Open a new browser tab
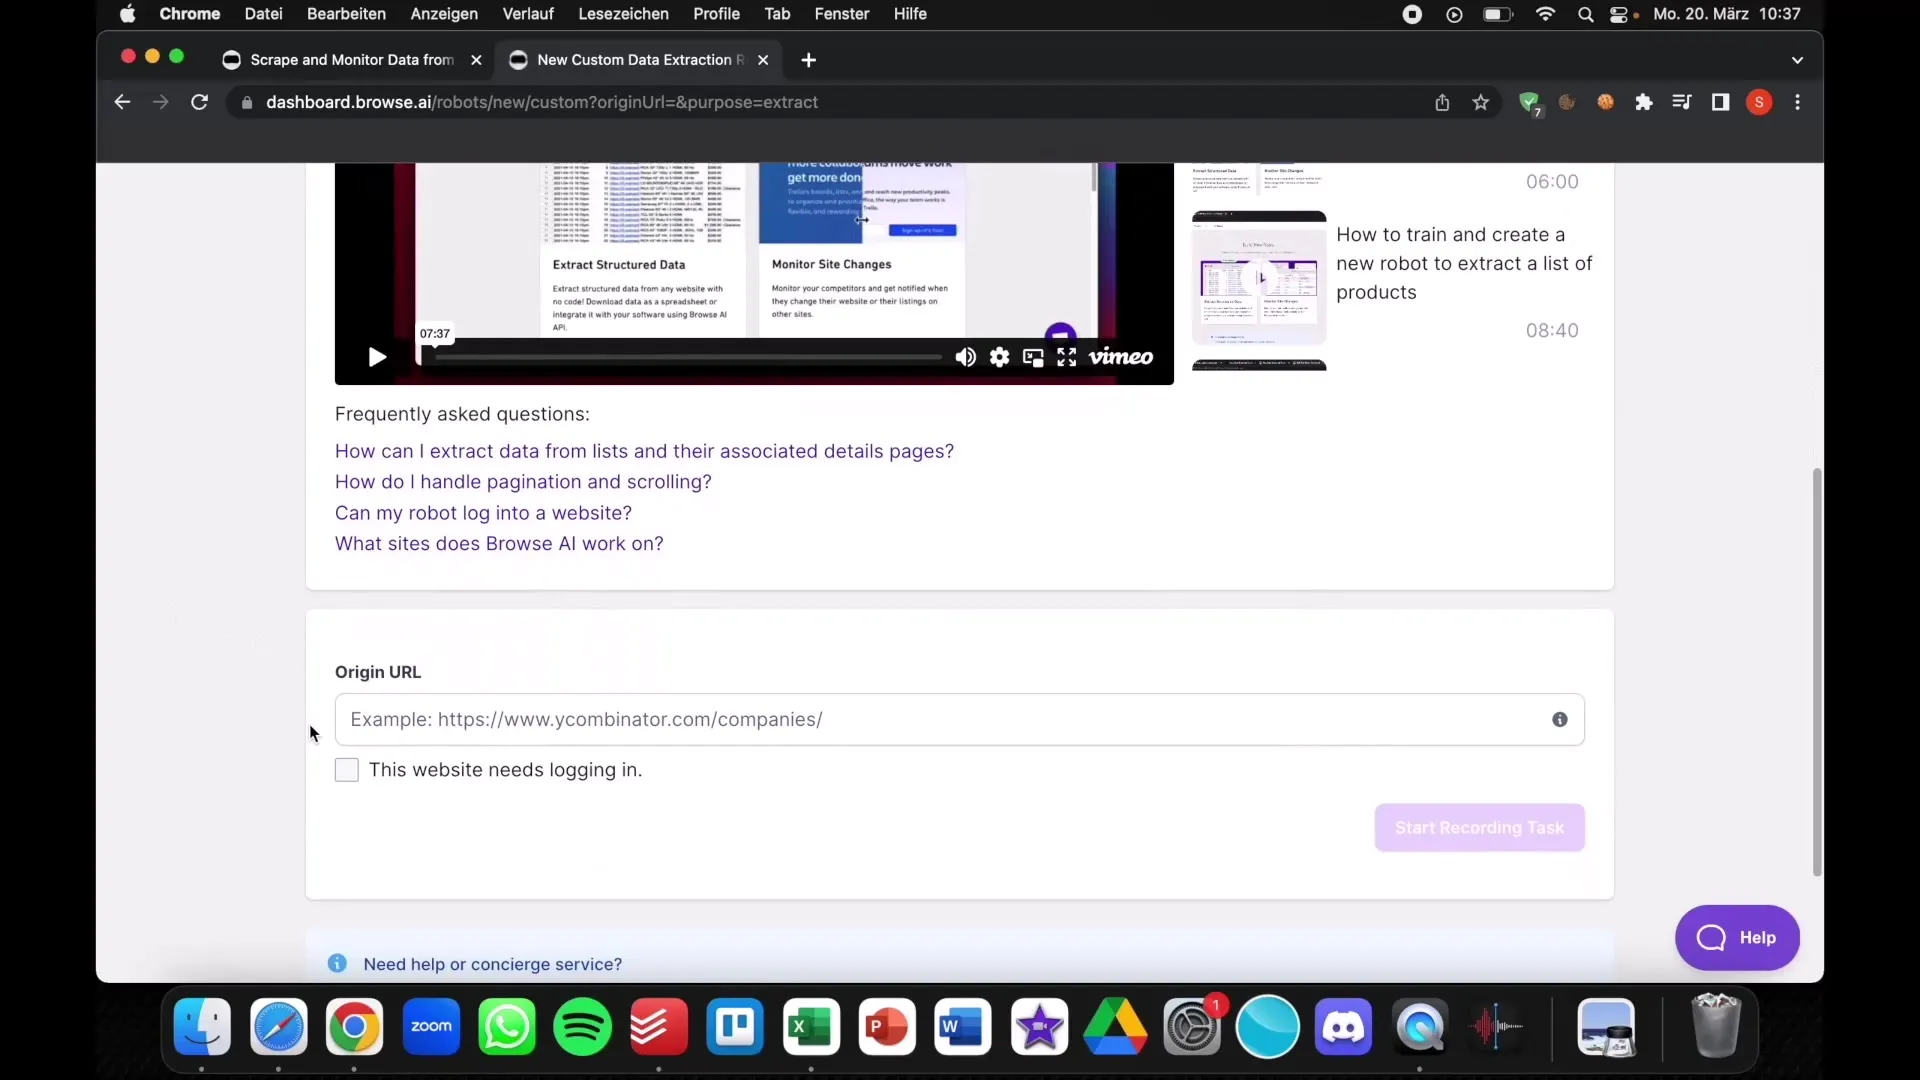The width and height of the screenshot is (1920, 1080). click(x=808, y=60)
